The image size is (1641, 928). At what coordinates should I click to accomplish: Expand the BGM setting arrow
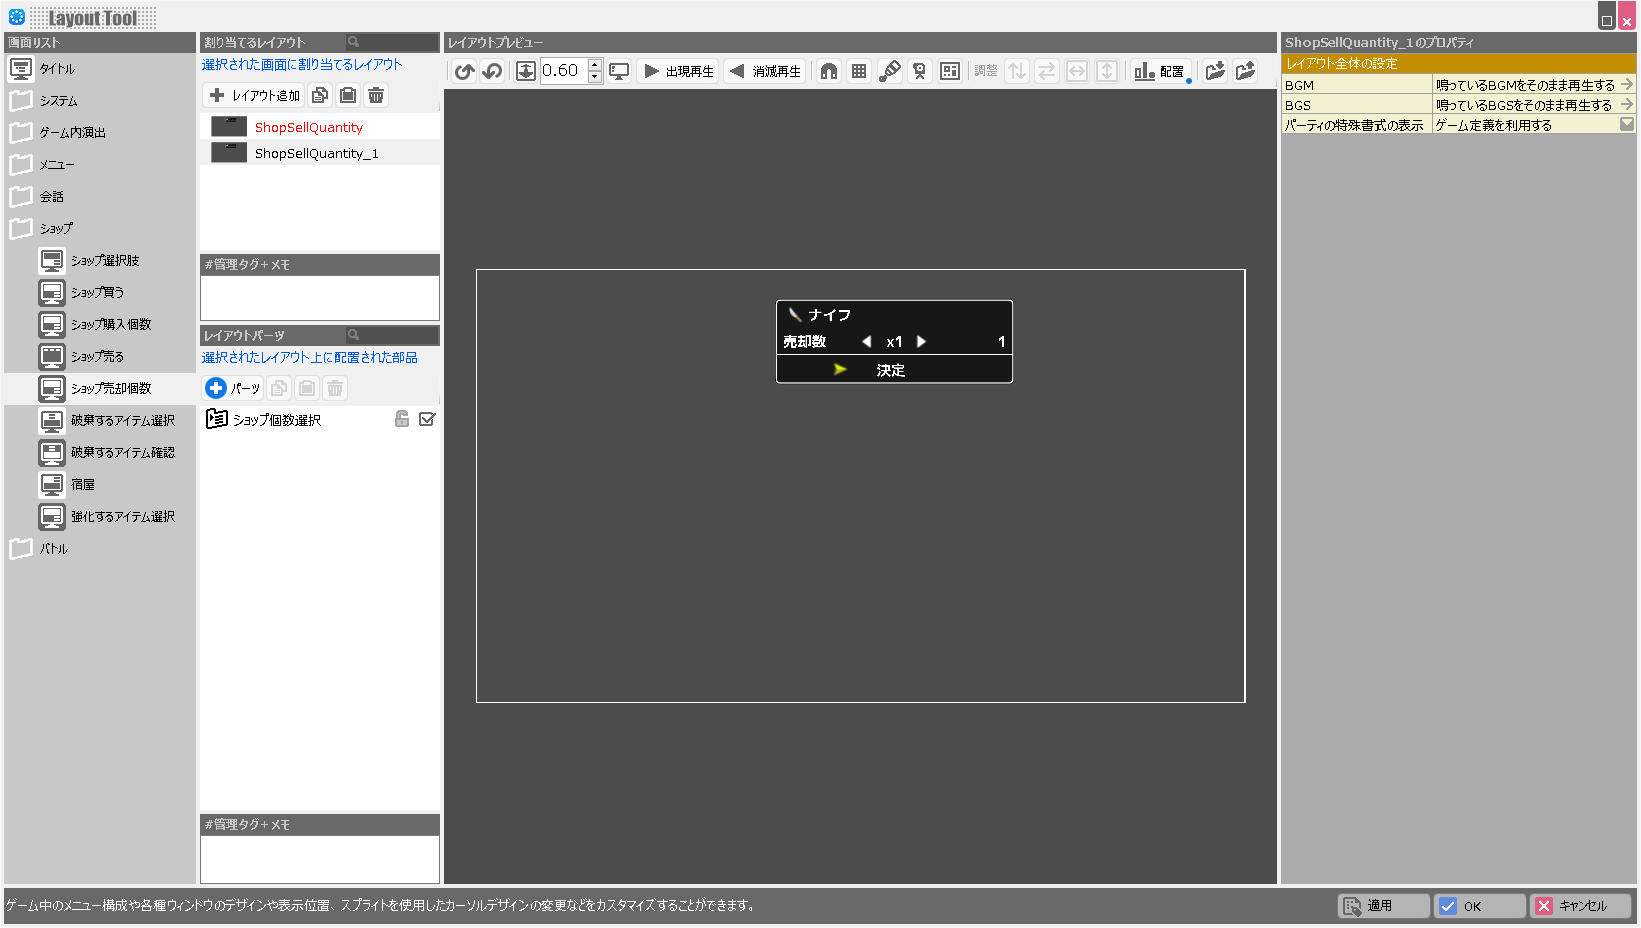pyautogui.click(x=1626, y=85)
